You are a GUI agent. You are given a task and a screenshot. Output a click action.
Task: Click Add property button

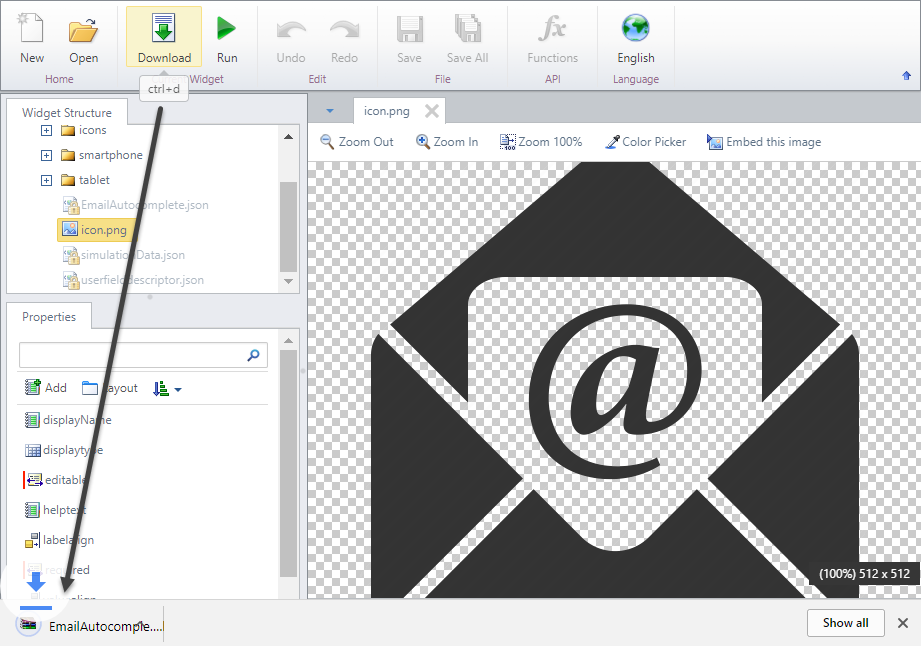click(x=46, y=388)
